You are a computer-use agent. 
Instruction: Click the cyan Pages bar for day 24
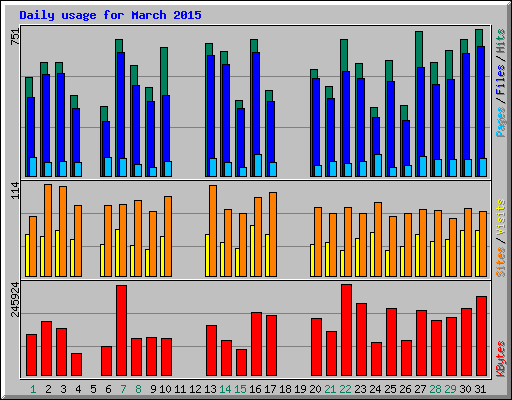(378, 165)
